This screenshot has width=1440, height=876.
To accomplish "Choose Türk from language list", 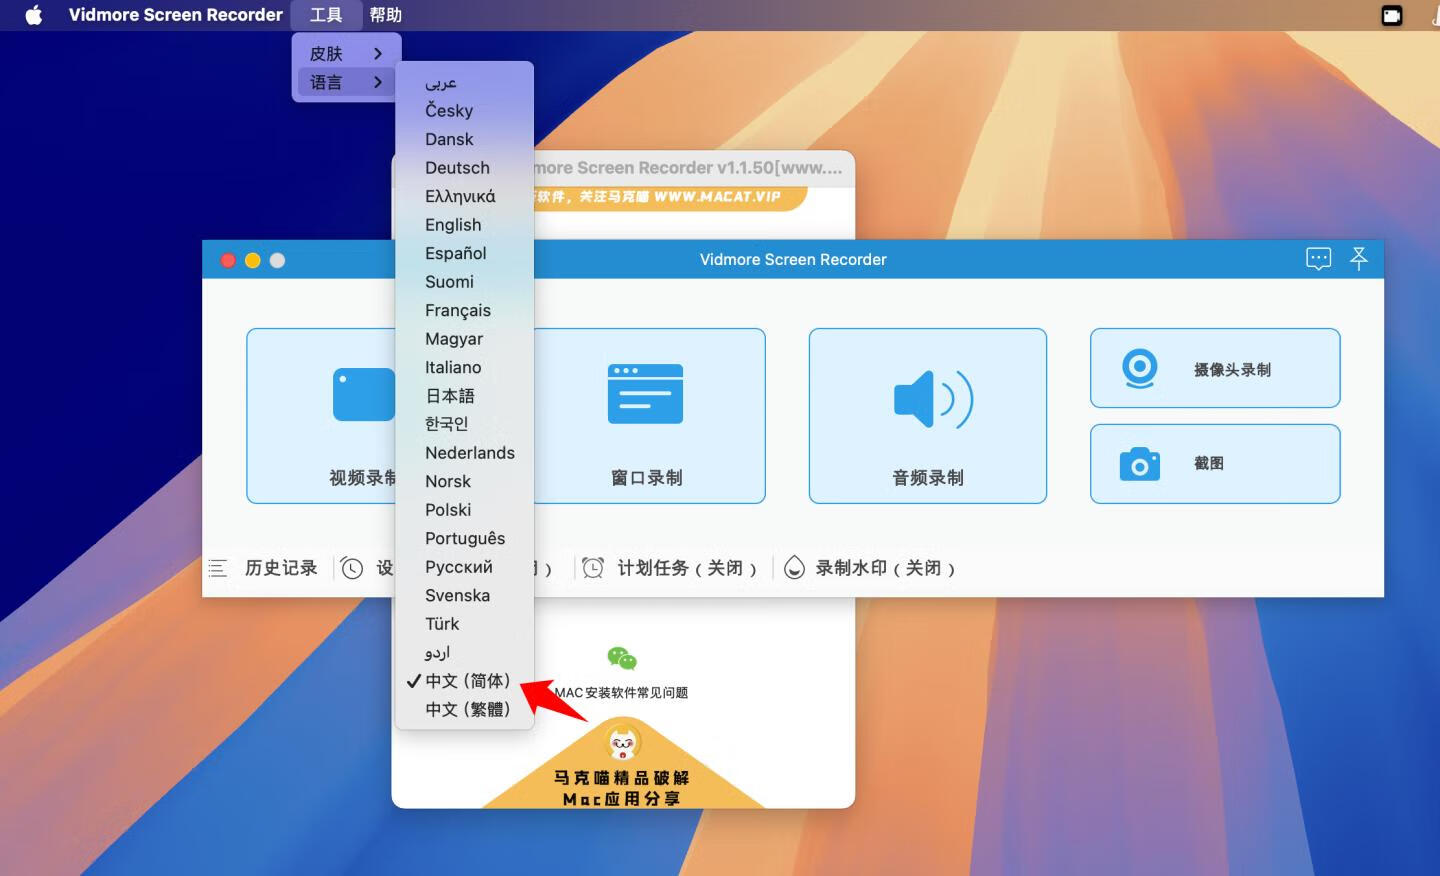I will [x=464, y=624].
